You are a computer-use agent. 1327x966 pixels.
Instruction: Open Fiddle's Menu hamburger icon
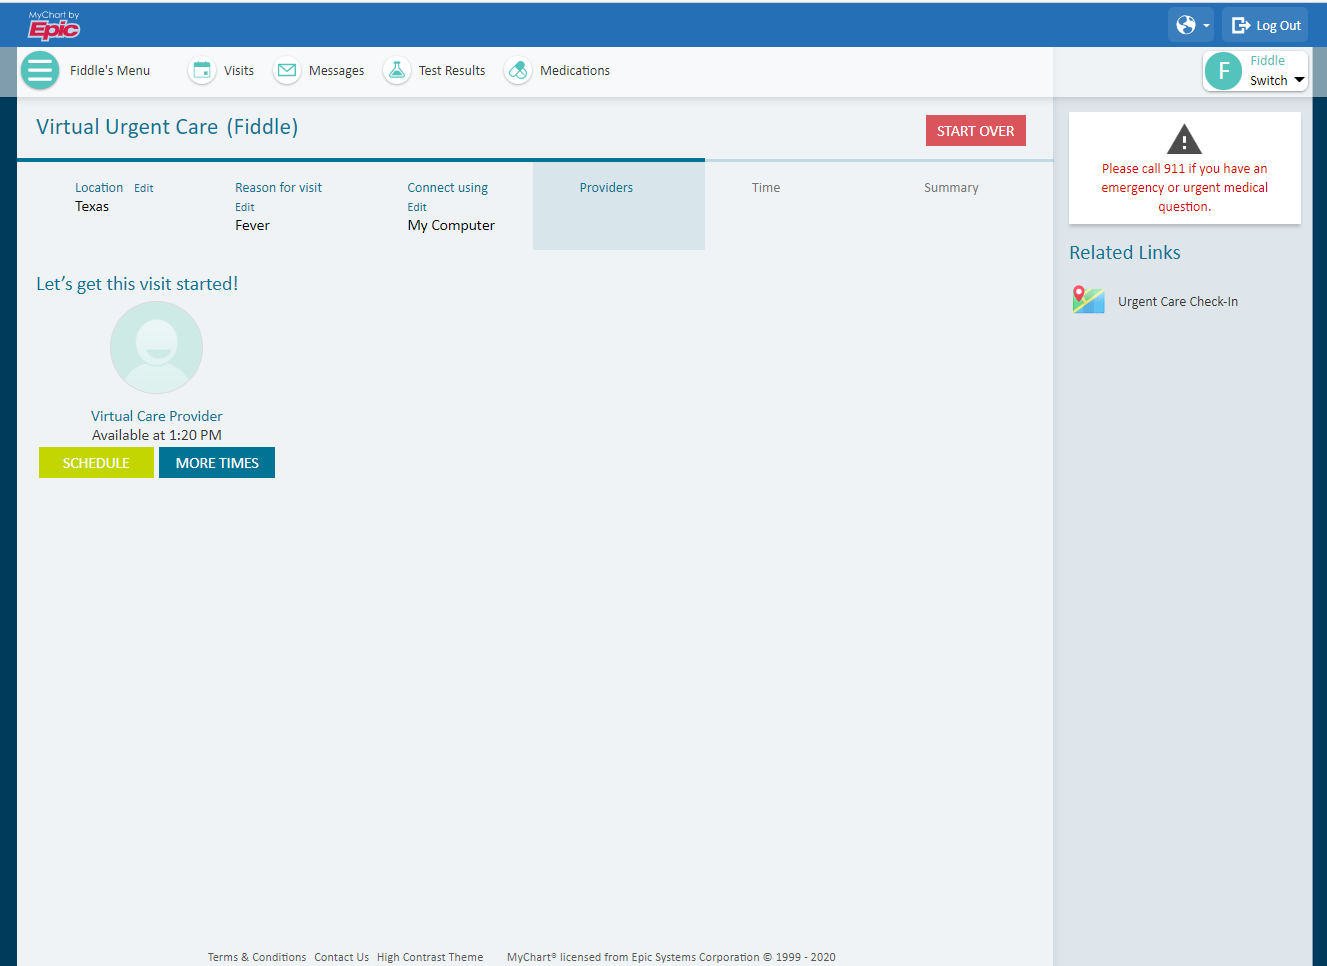(x=40, y=71)
